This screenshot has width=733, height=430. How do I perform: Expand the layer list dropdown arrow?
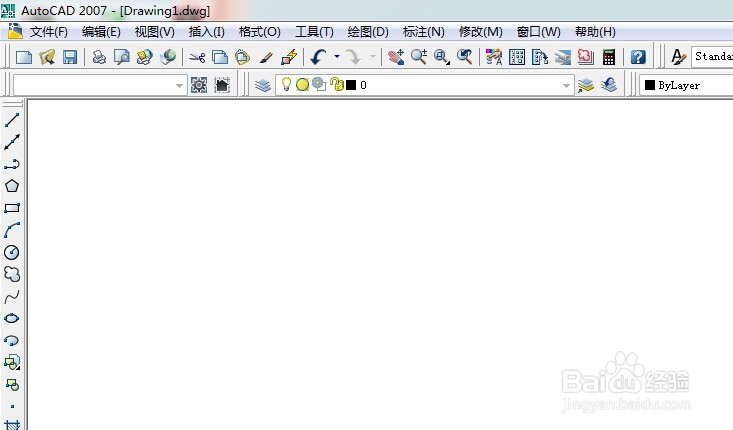point(566,86)
